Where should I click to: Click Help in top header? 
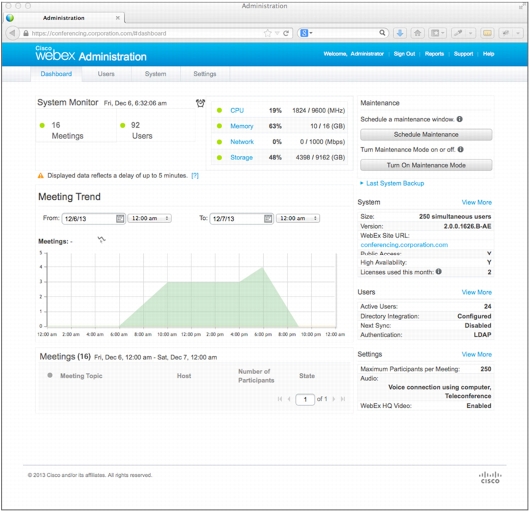(x=488, y=54)
